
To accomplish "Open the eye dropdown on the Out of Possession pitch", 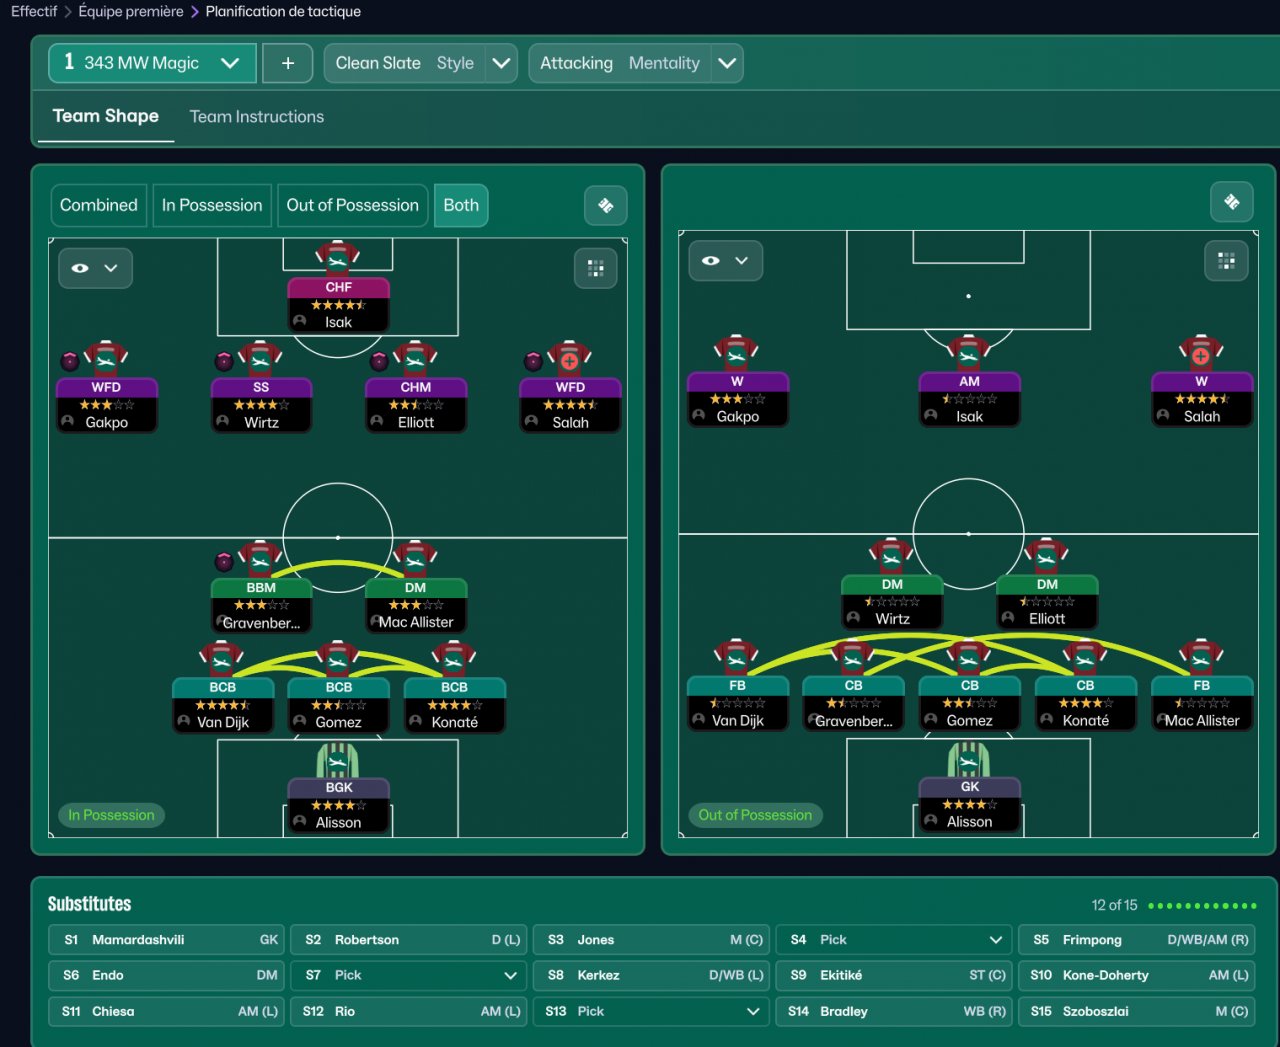I will (726, 261).
